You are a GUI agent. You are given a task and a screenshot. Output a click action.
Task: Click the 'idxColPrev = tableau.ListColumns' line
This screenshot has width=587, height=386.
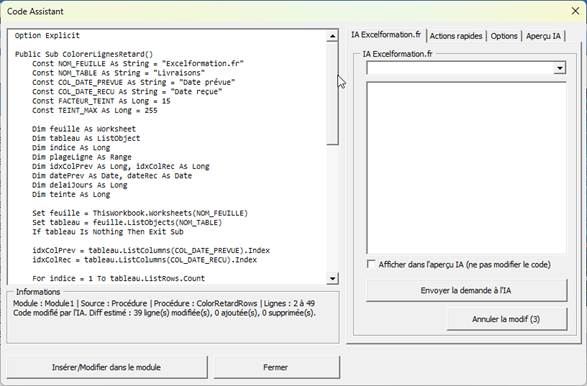click(151, 250)
